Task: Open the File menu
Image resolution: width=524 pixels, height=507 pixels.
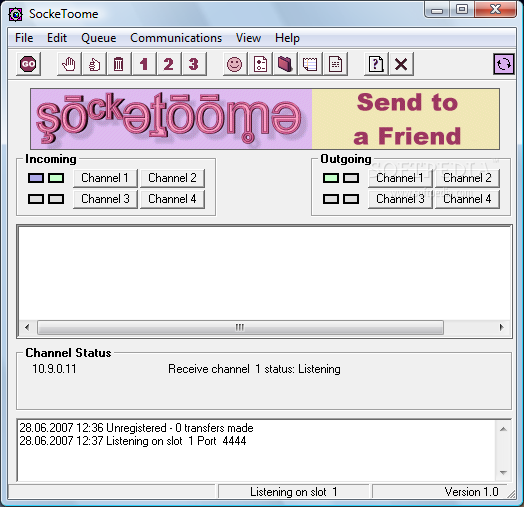Action: click(x=24, y=38)
